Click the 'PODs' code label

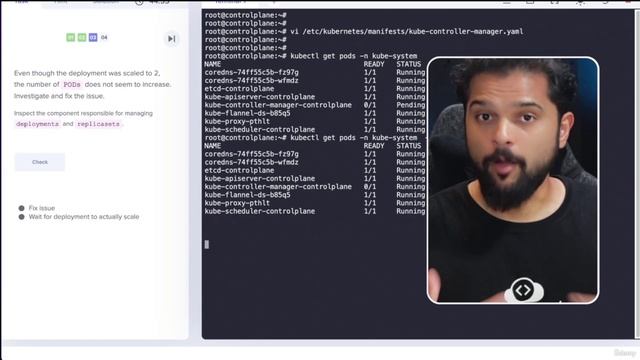pos(72,84)
